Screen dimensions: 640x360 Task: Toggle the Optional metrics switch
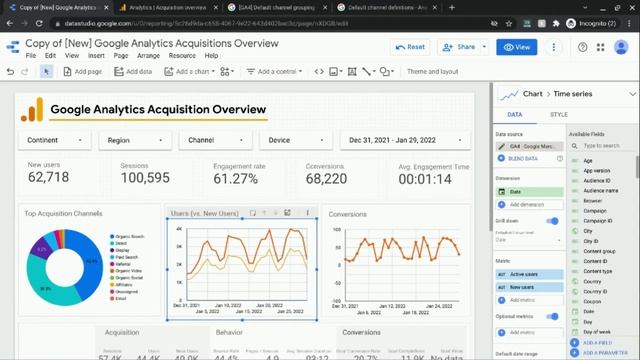click(552, 316)
